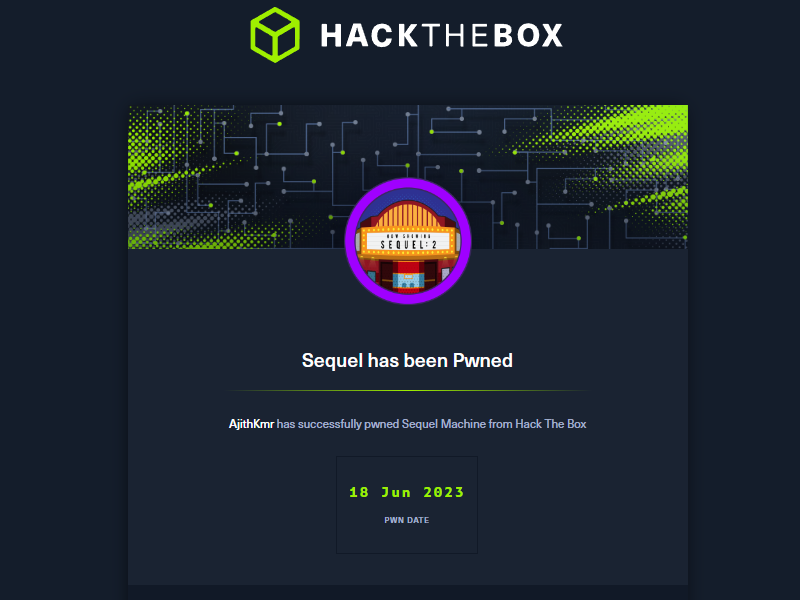The width and height of the screenshot is (800, 600).
Task: Click the 'has successfully pwned' text
Action: tap(338, 424)
